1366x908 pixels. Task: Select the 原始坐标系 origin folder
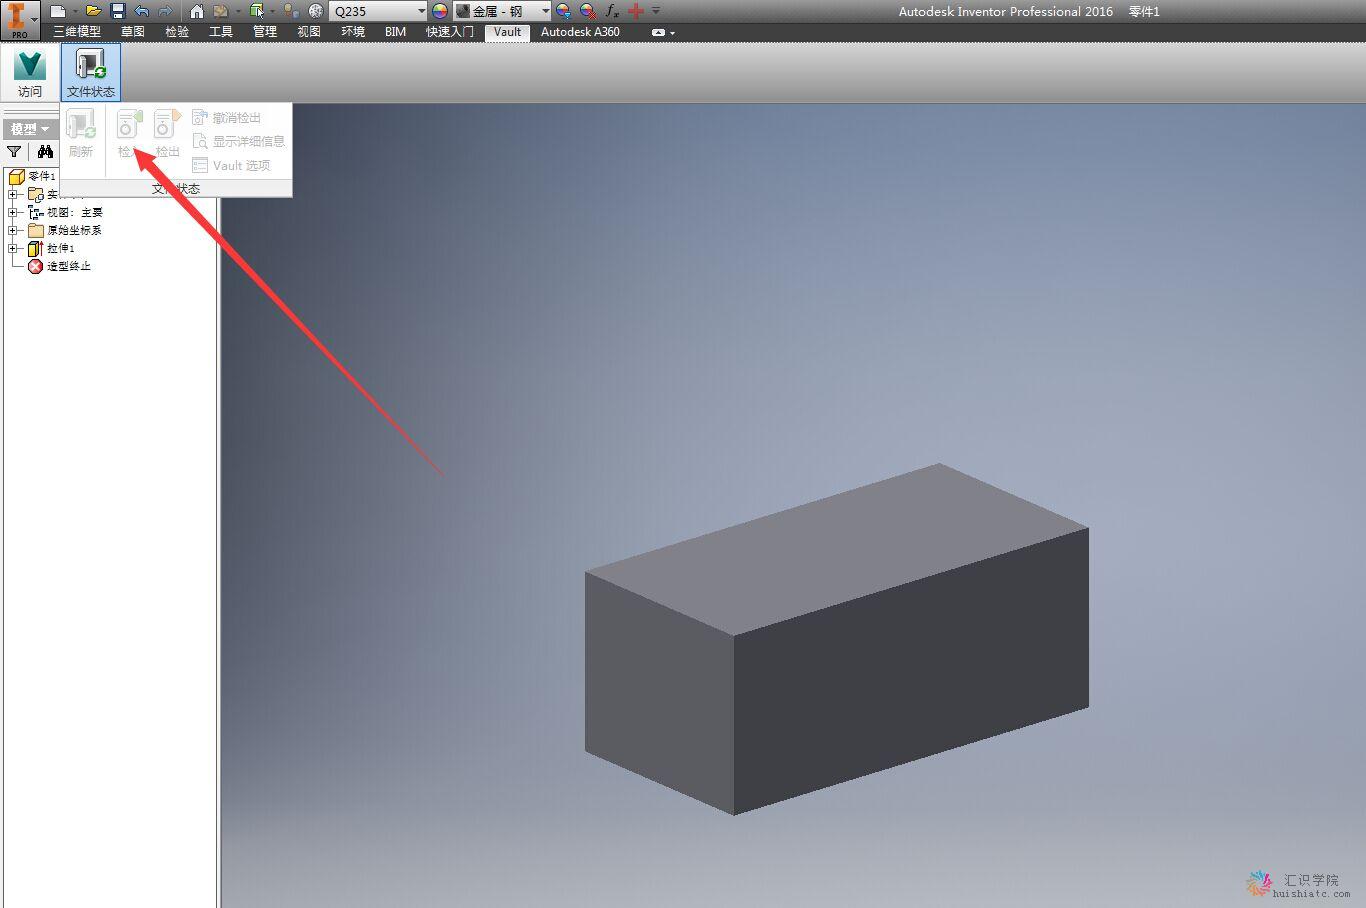(x=65, y=230)
